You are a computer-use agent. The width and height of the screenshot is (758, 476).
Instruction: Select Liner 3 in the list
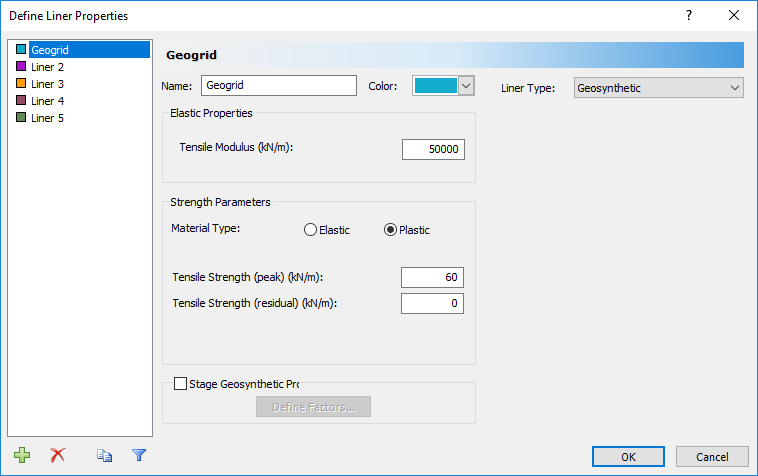click(x=47, y=84)
